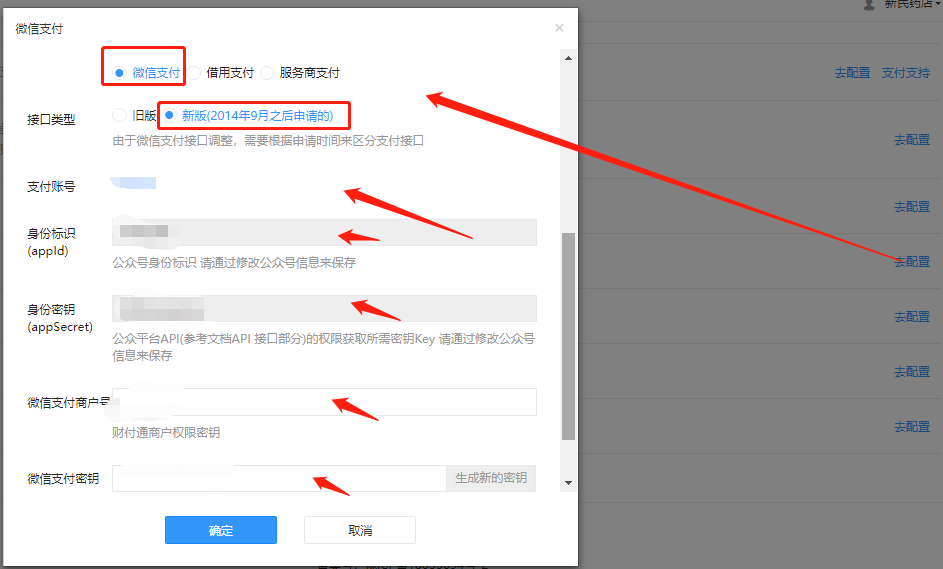Focus the 微信支付密钥 input field
This screenshot has height=569, width=943.
[279, 478]
